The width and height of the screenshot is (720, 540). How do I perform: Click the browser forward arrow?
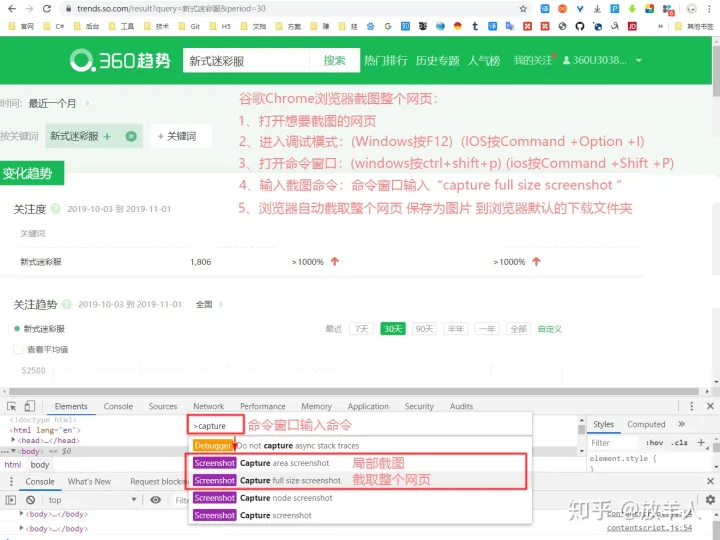click(x=29, y=9)
